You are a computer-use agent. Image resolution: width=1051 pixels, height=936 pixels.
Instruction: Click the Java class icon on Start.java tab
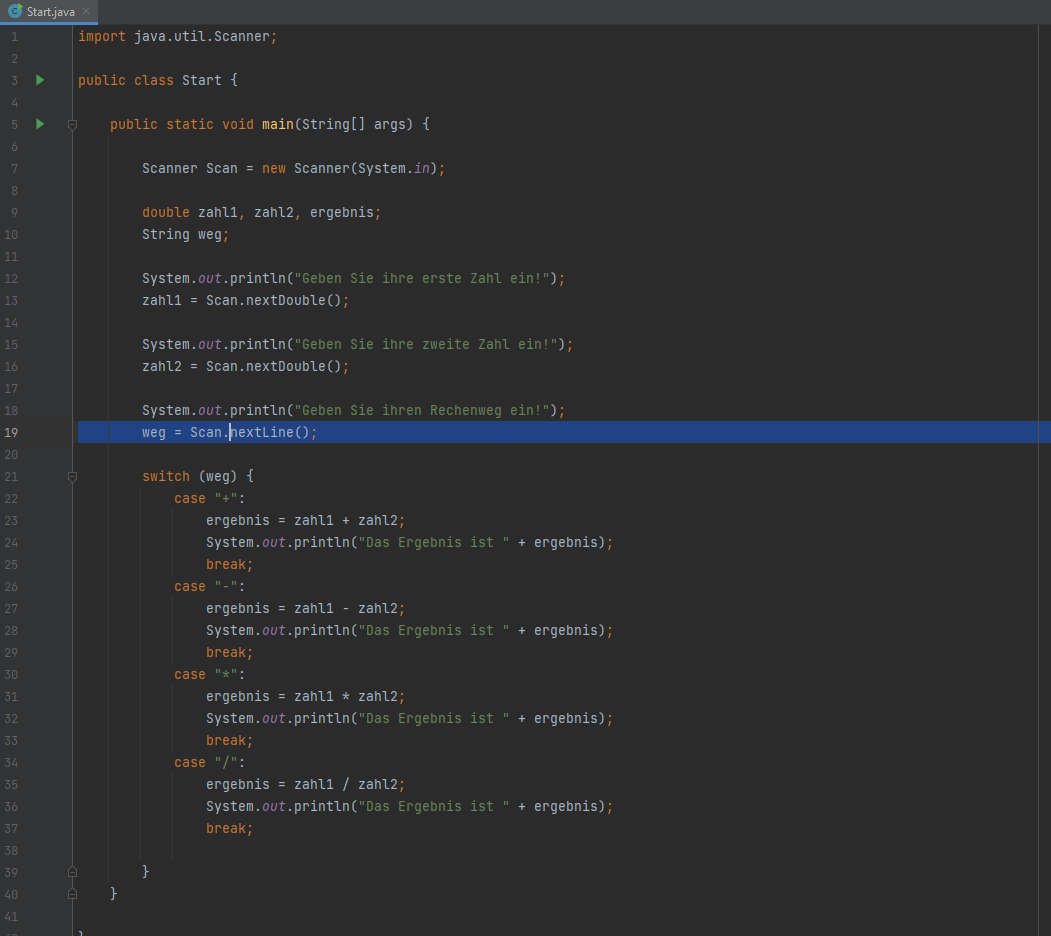click(15, 11)
